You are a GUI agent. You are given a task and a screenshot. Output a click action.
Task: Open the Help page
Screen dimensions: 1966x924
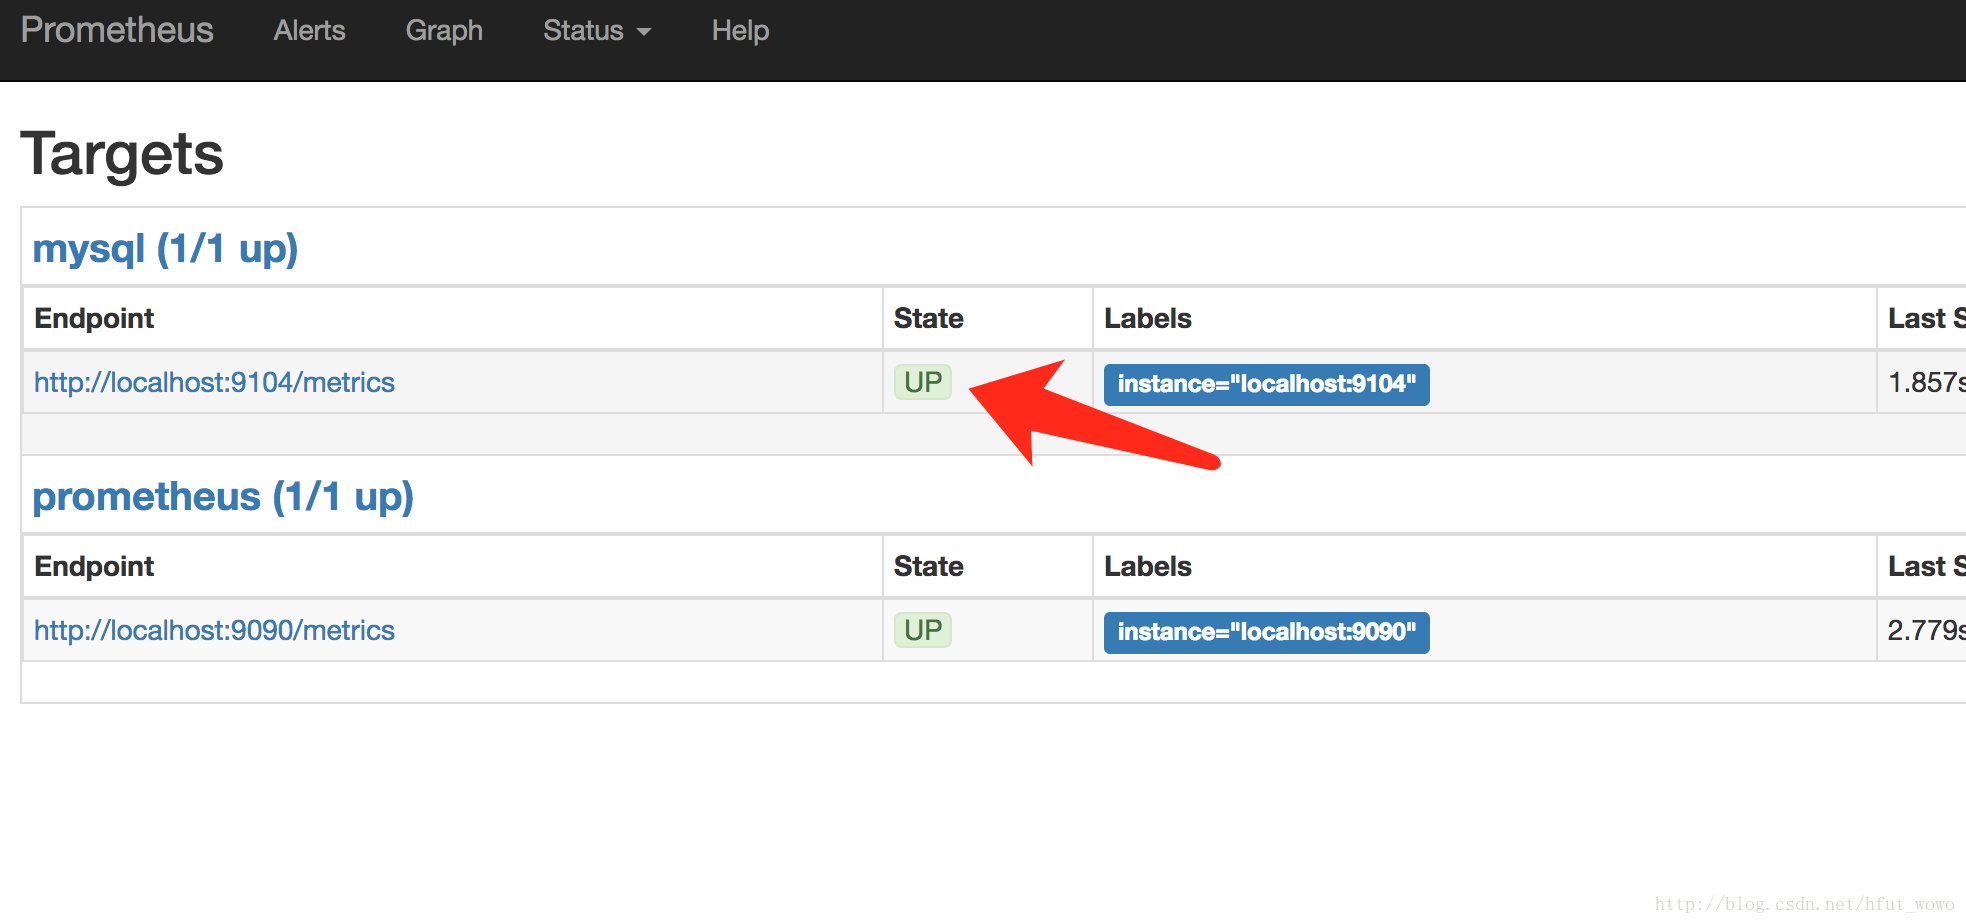click(740, 31)
